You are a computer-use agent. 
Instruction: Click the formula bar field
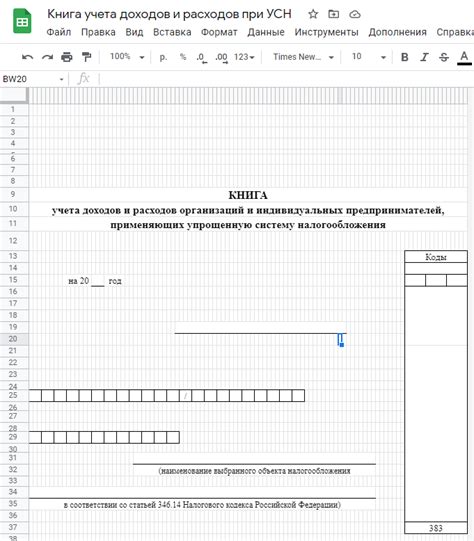[x=286, y=79]
